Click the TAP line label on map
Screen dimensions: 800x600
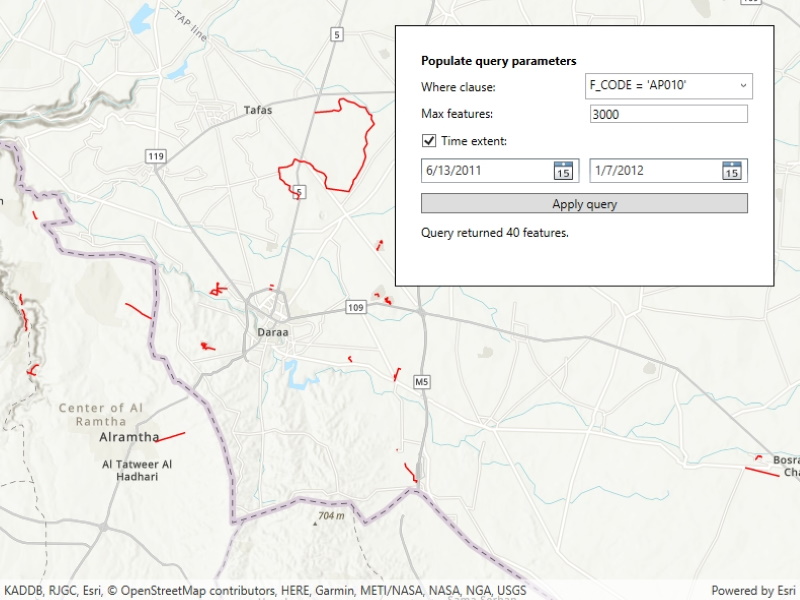pyautogui.click(x=190, y=26)
